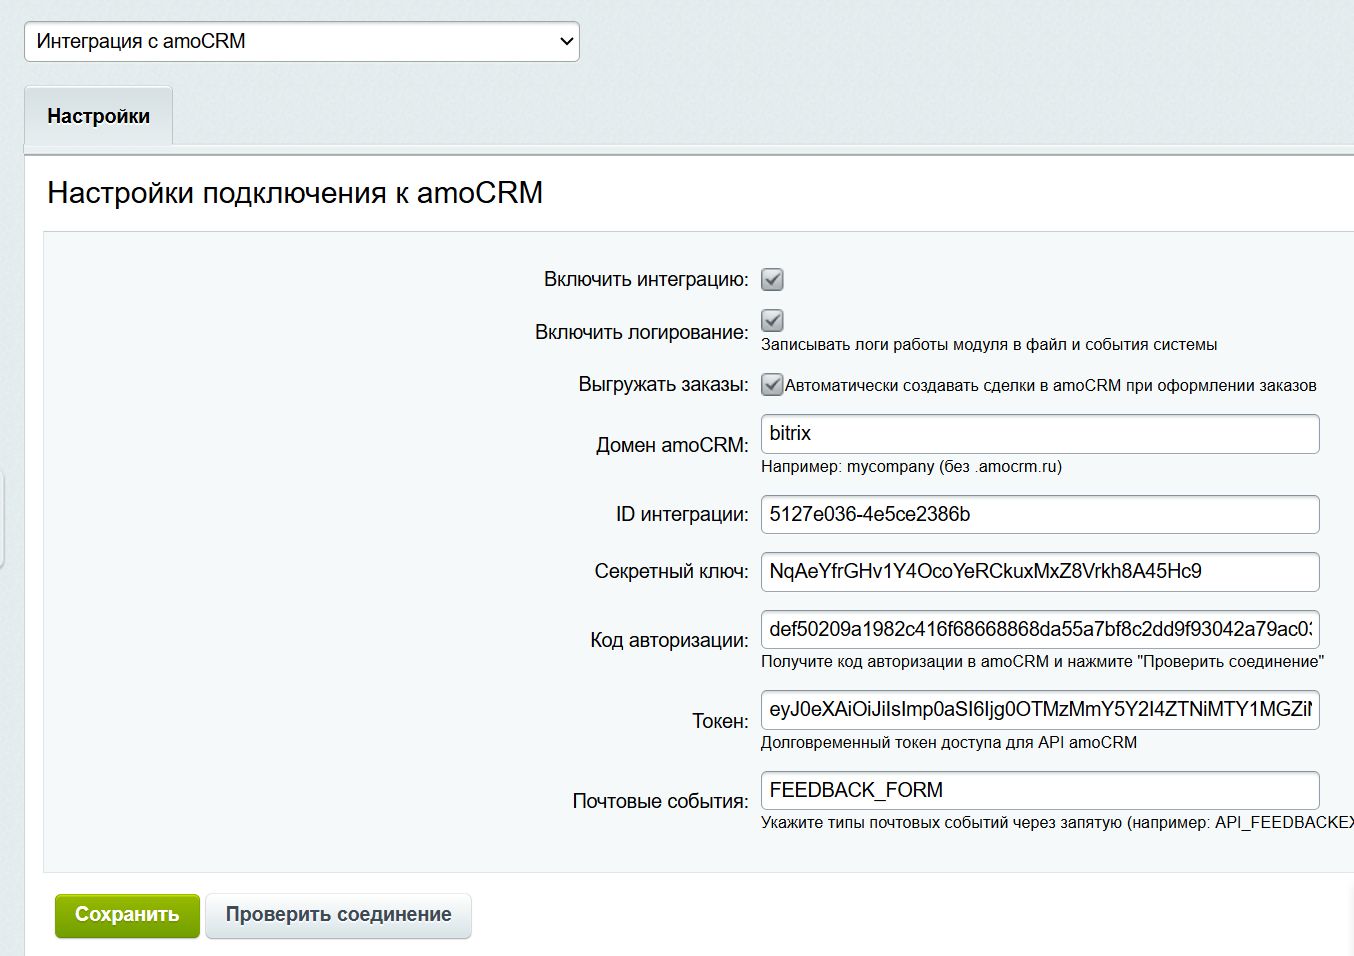This screenshot has width=1354, height=956.
Task: Place cursor in the "Токен" field
Action: point(1040,710)
